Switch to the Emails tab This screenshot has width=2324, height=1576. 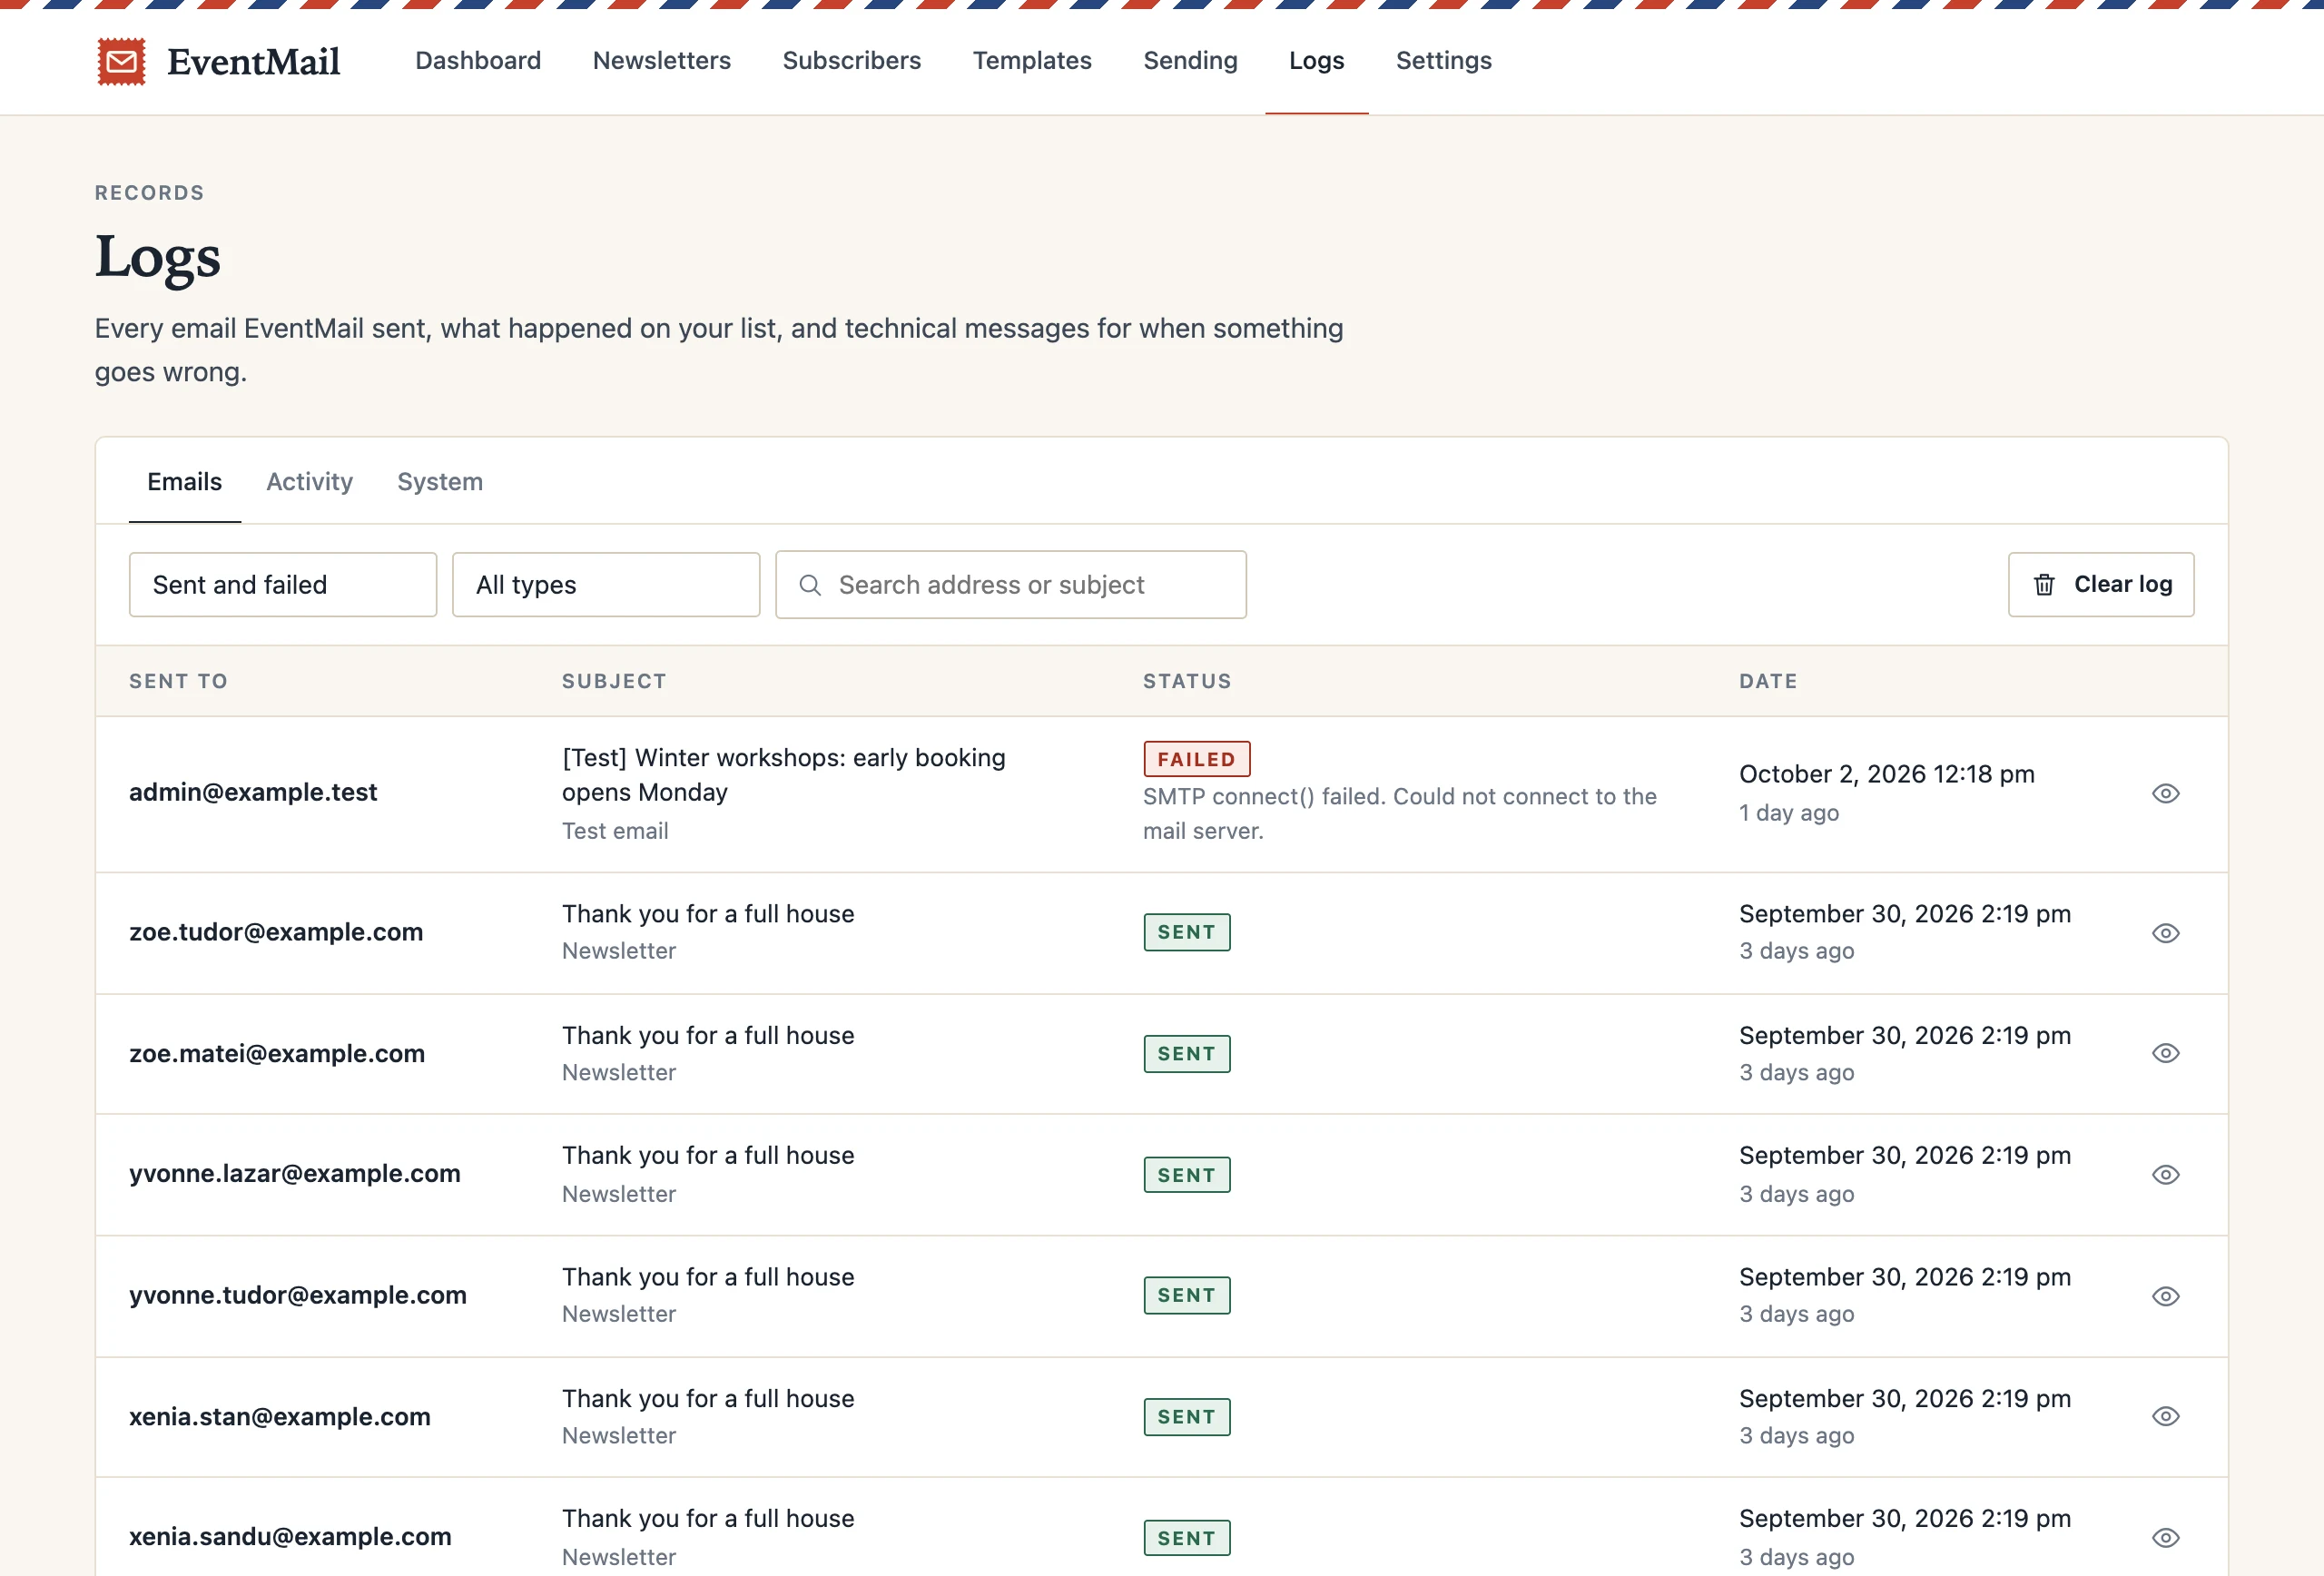185,482
